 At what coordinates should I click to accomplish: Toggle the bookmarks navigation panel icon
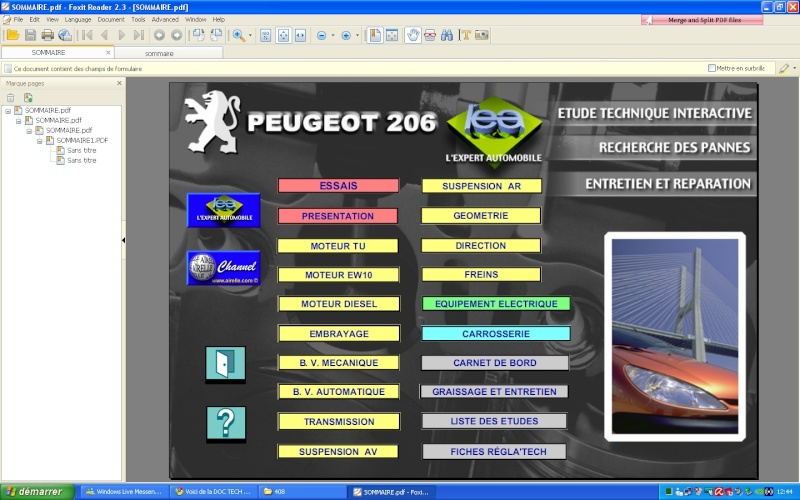(375, 35)
